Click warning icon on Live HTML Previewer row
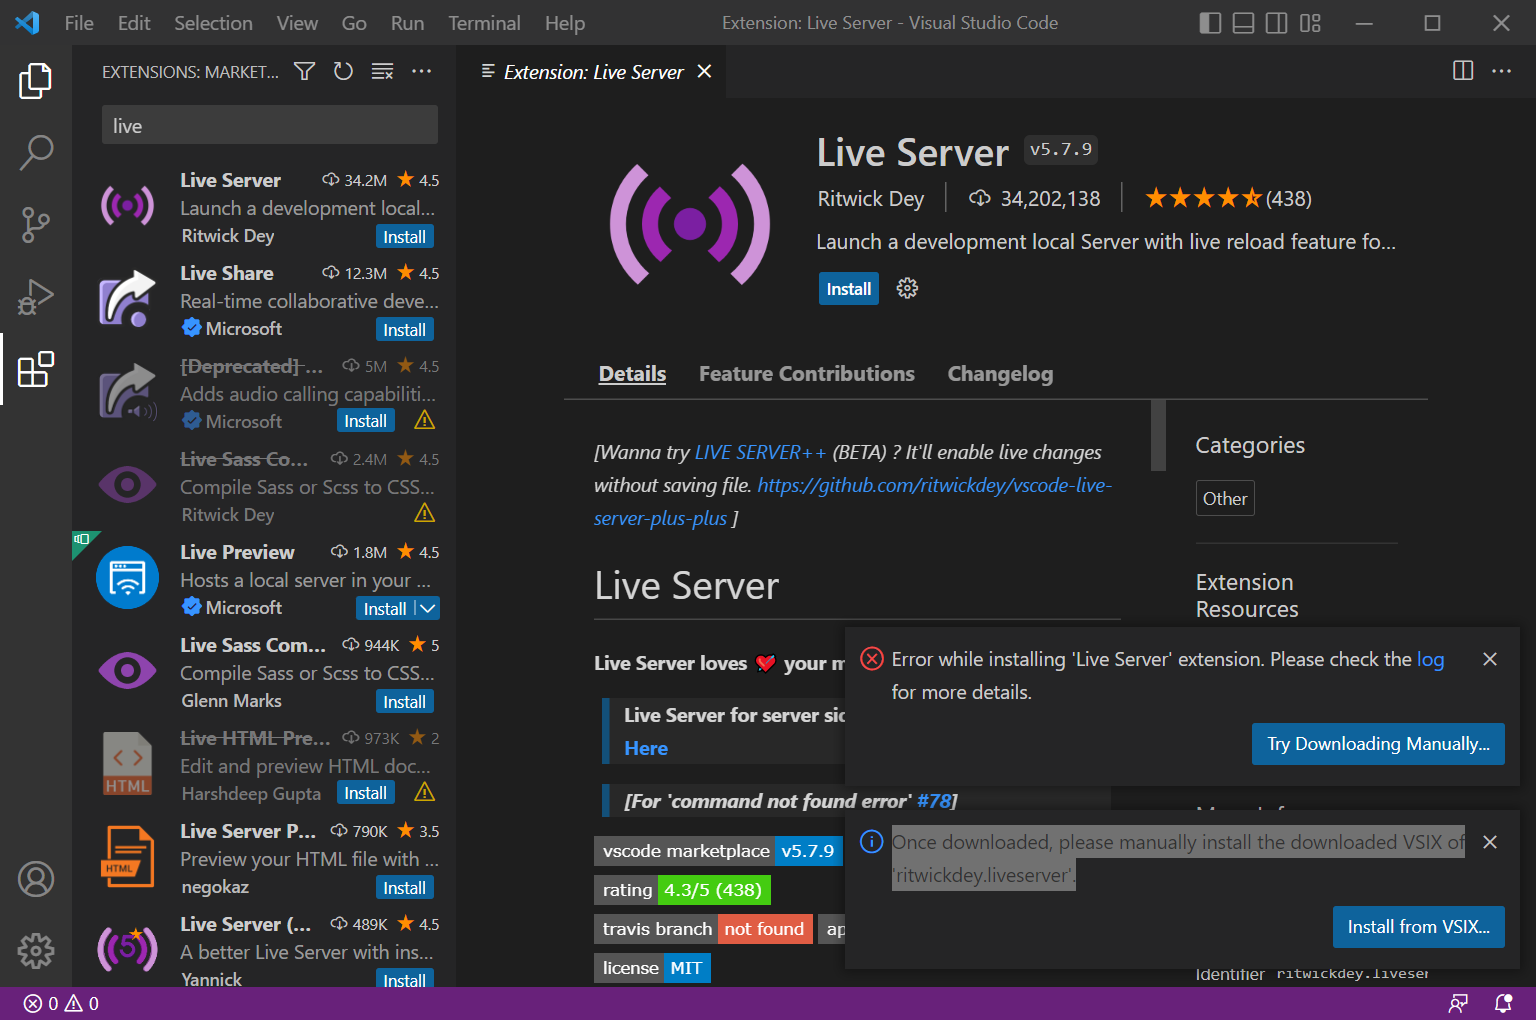This screenshot has height=1020, width=1536. pyautogui.click(x=425, y=792)
